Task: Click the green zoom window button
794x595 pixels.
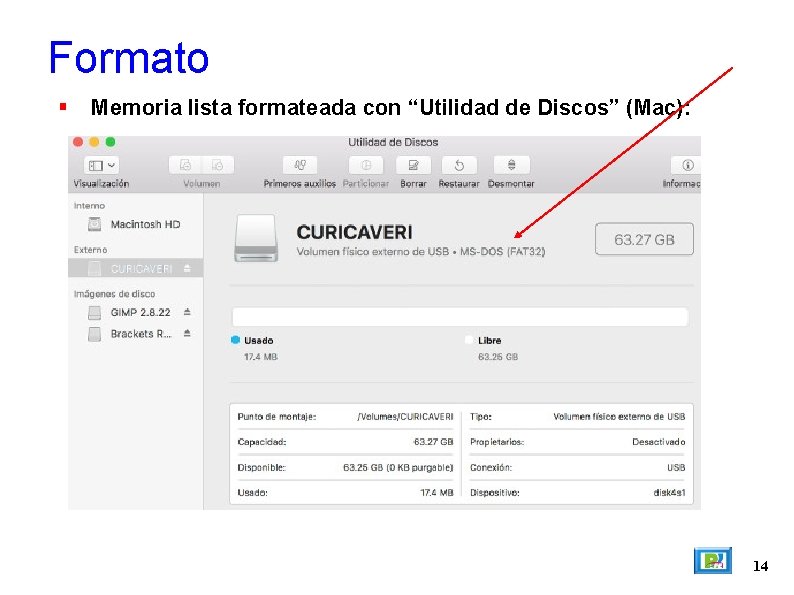Action: pos(110,142)
